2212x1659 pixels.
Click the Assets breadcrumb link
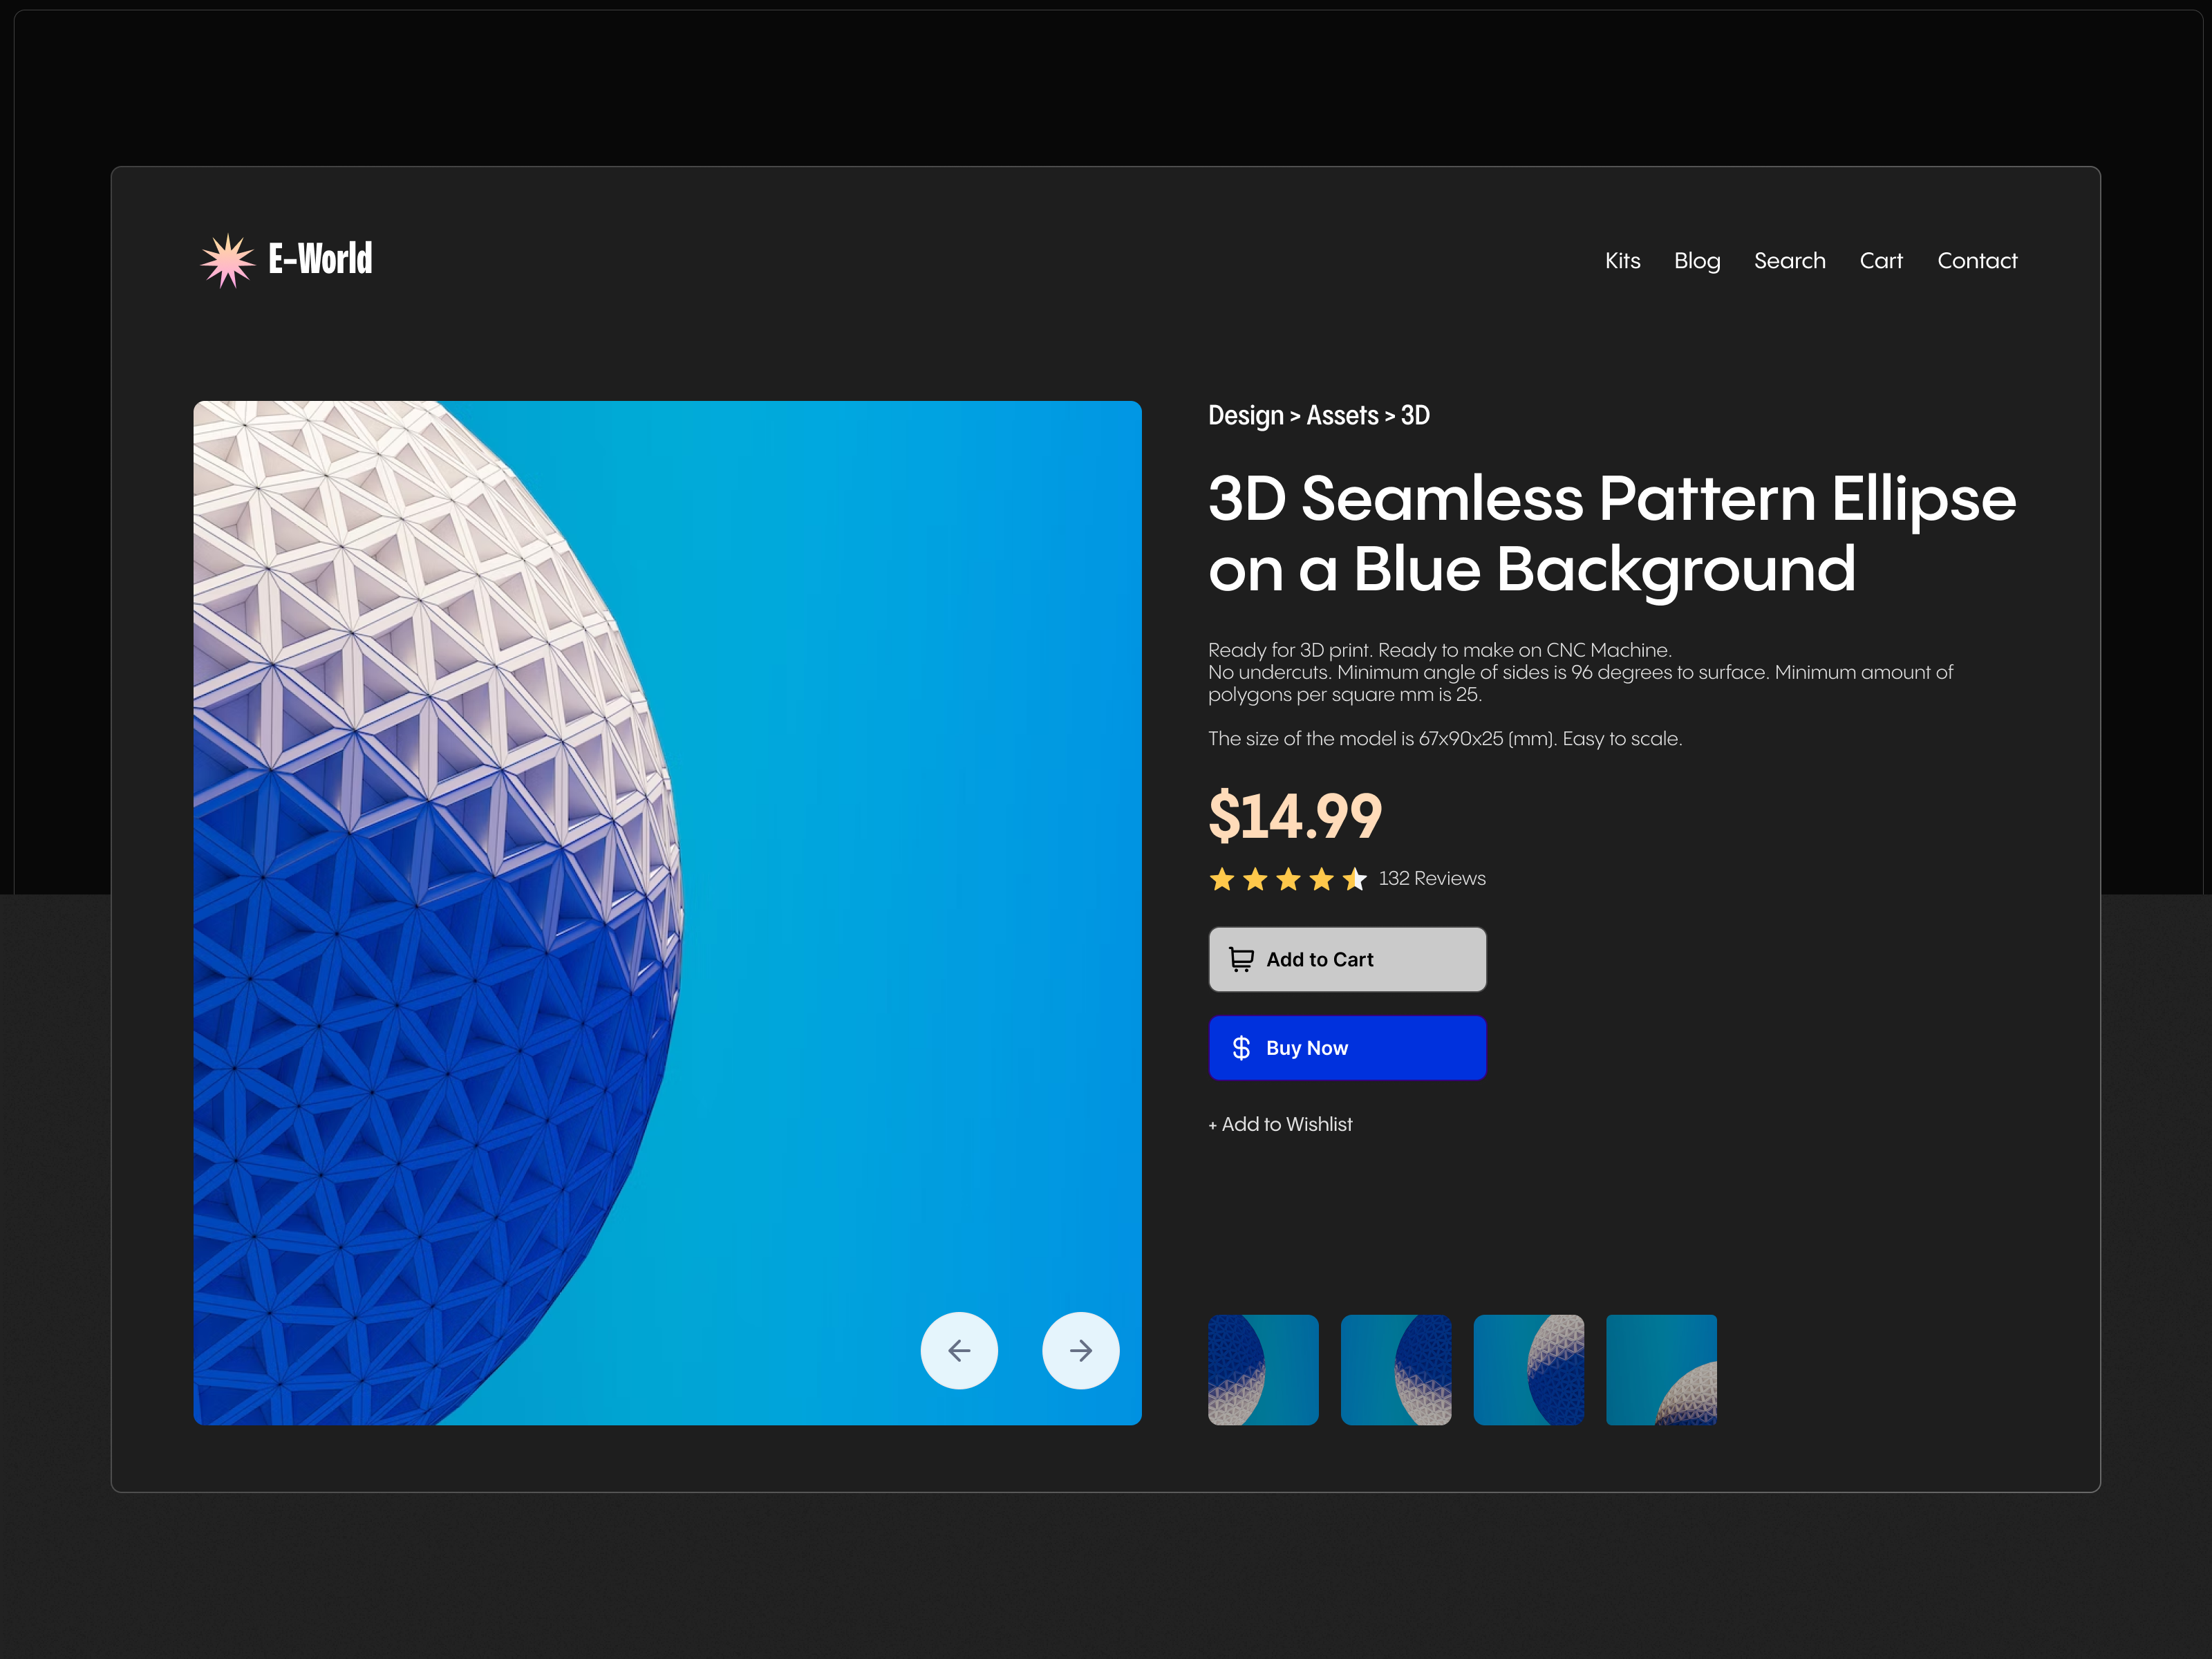[x=1342, y=416]
